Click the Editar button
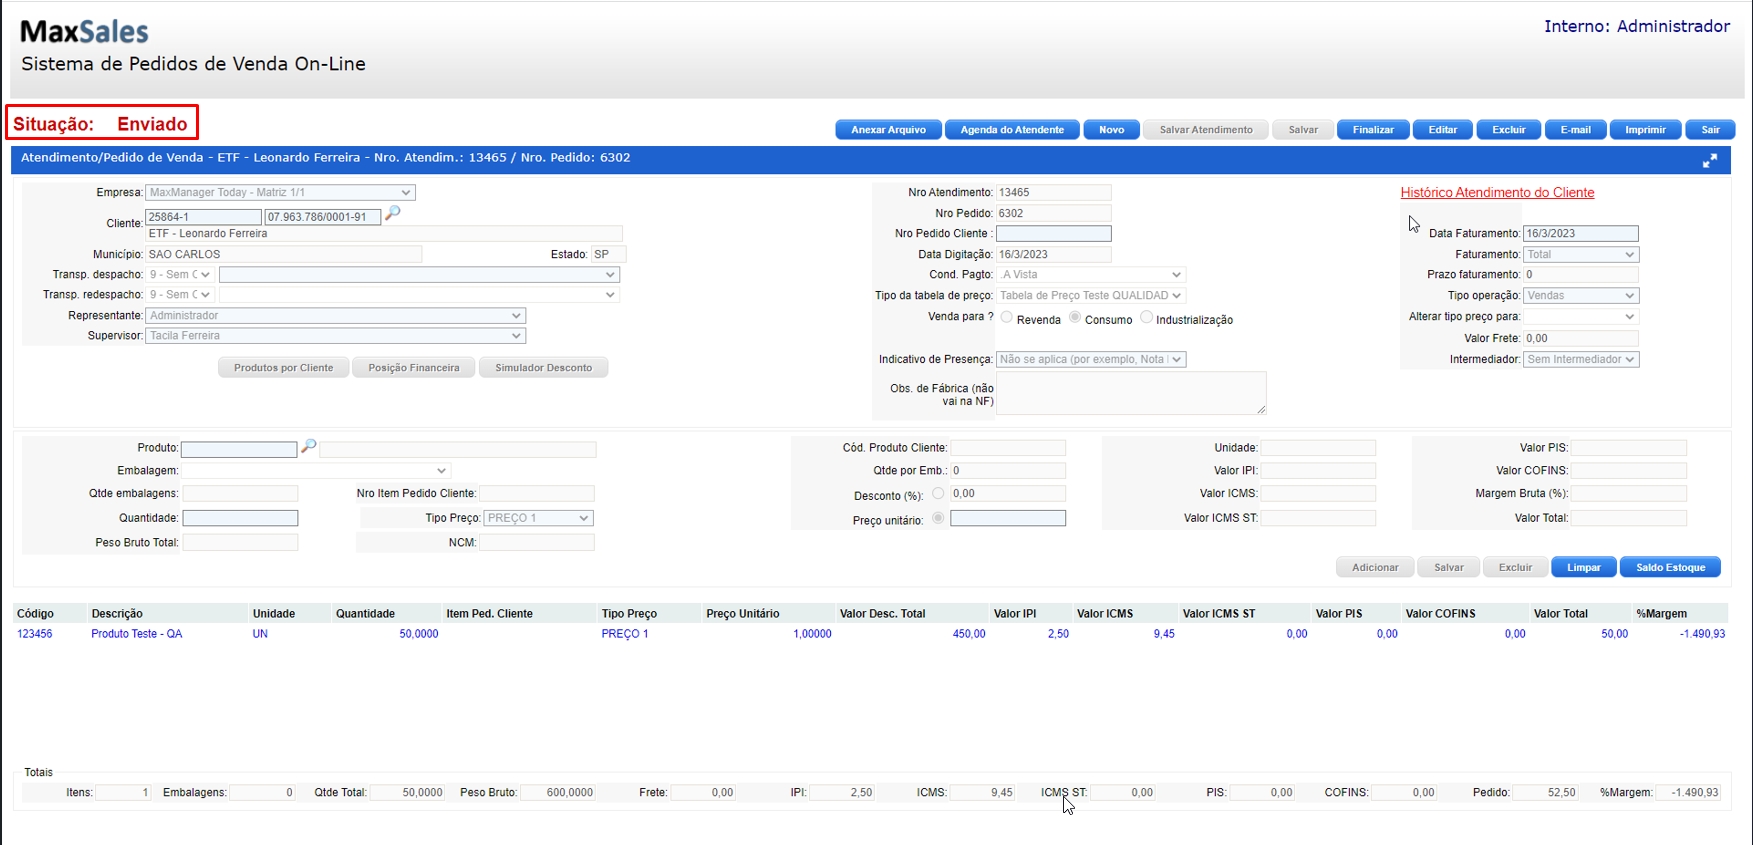 (1442, 130)
